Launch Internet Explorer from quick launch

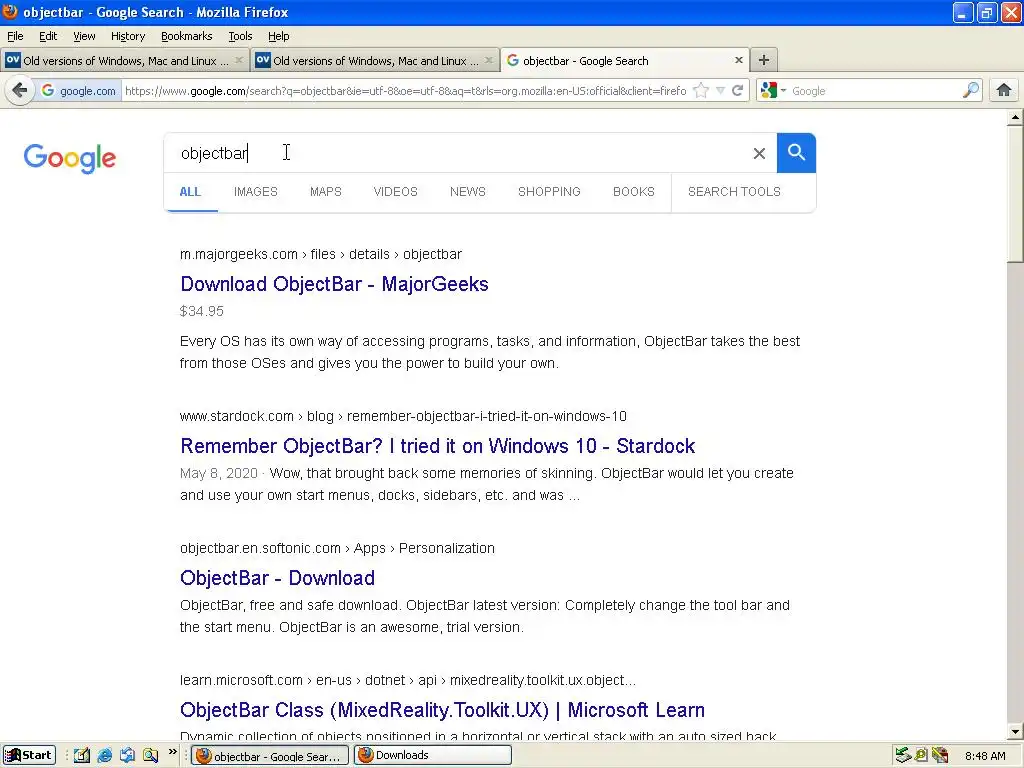104,755
